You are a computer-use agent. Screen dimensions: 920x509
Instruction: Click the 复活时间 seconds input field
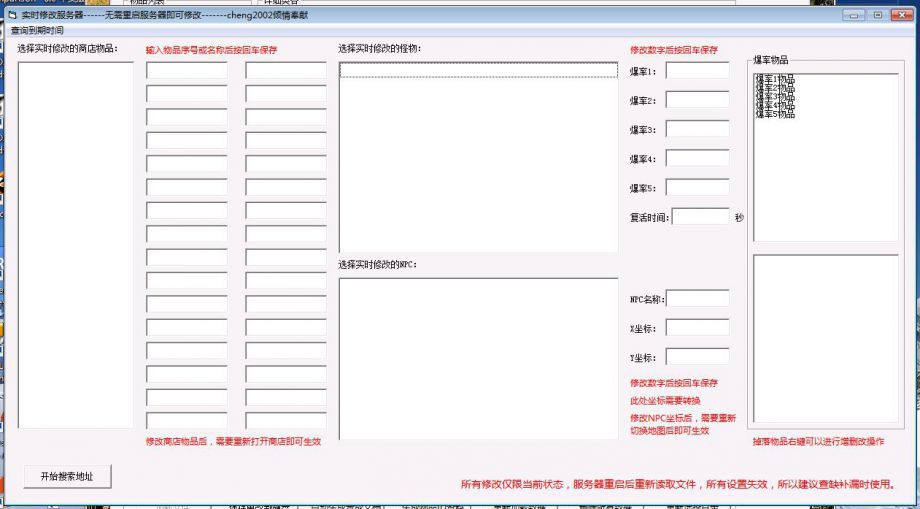pos(700,216)
